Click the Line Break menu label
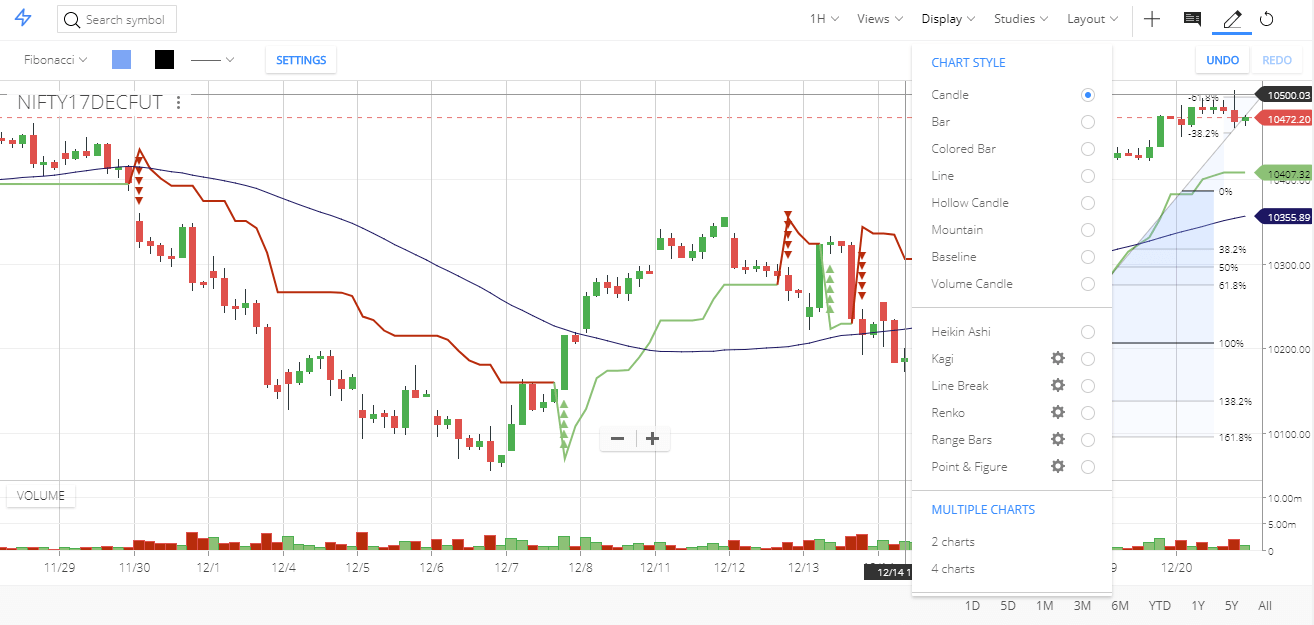This screenshot has width=1314, height=625. coord(960,386)
